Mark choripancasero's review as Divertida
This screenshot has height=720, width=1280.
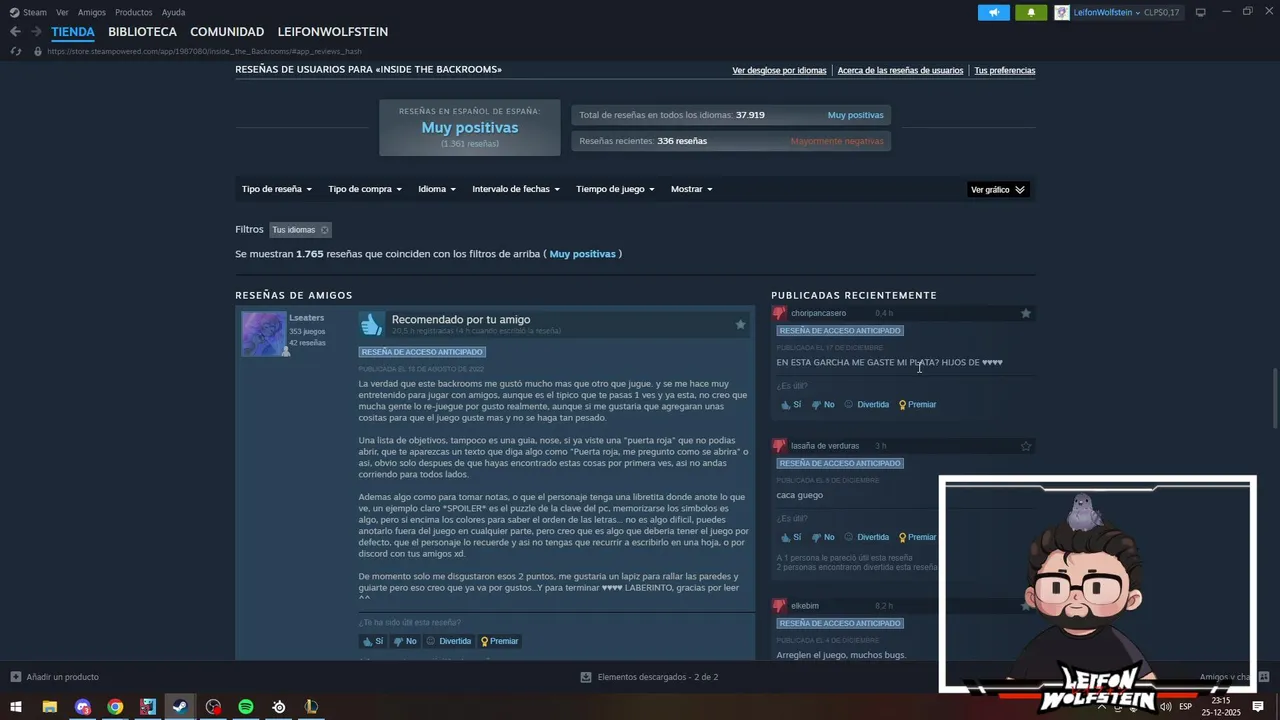(x=866, y=404)
